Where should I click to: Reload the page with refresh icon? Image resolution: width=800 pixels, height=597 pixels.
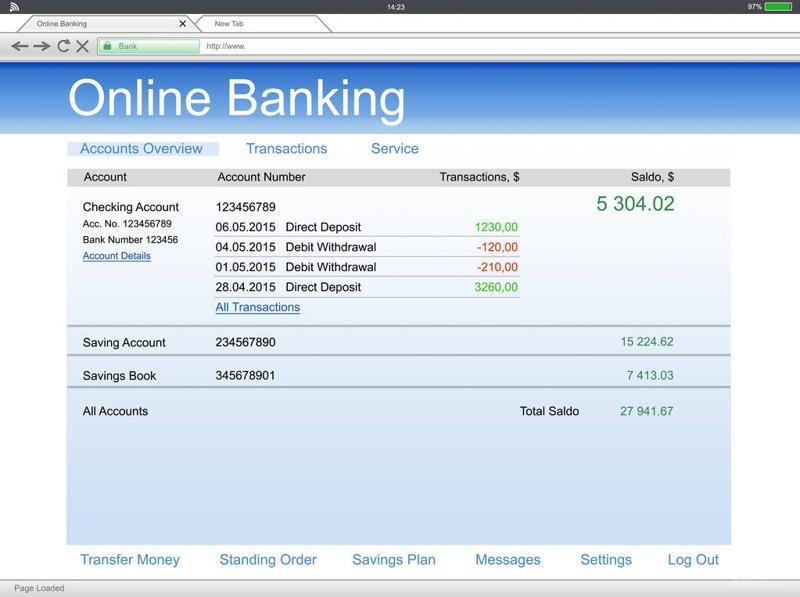click(63, 46)
